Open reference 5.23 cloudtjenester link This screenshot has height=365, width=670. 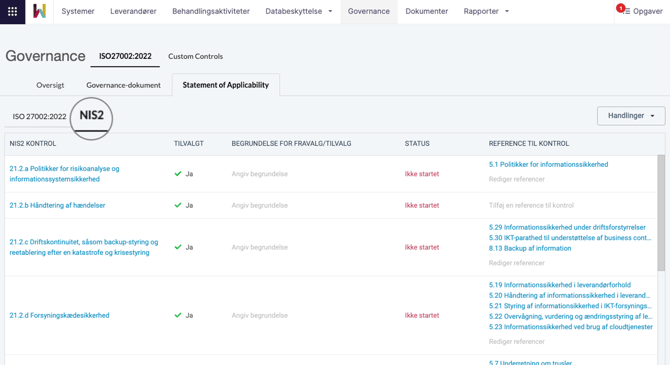coord(571,327)
